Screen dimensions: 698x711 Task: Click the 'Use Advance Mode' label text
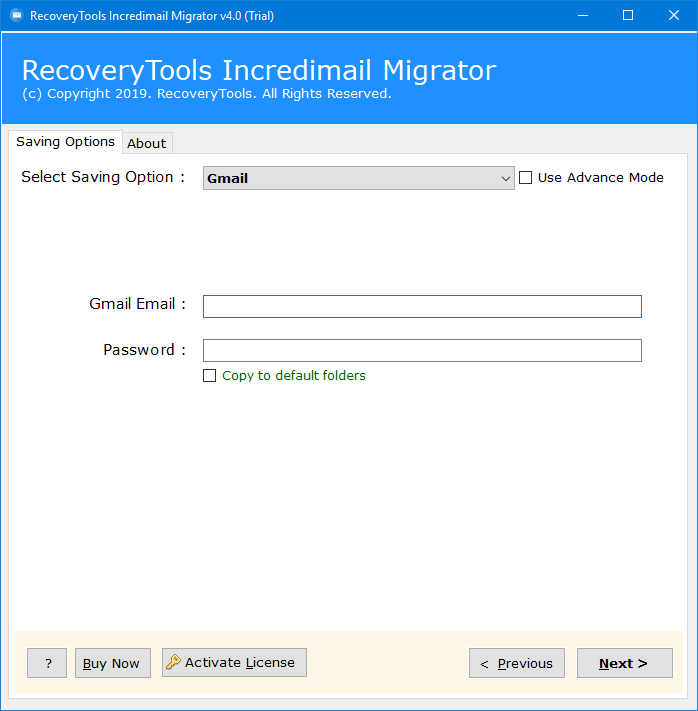tap(600, 177)
